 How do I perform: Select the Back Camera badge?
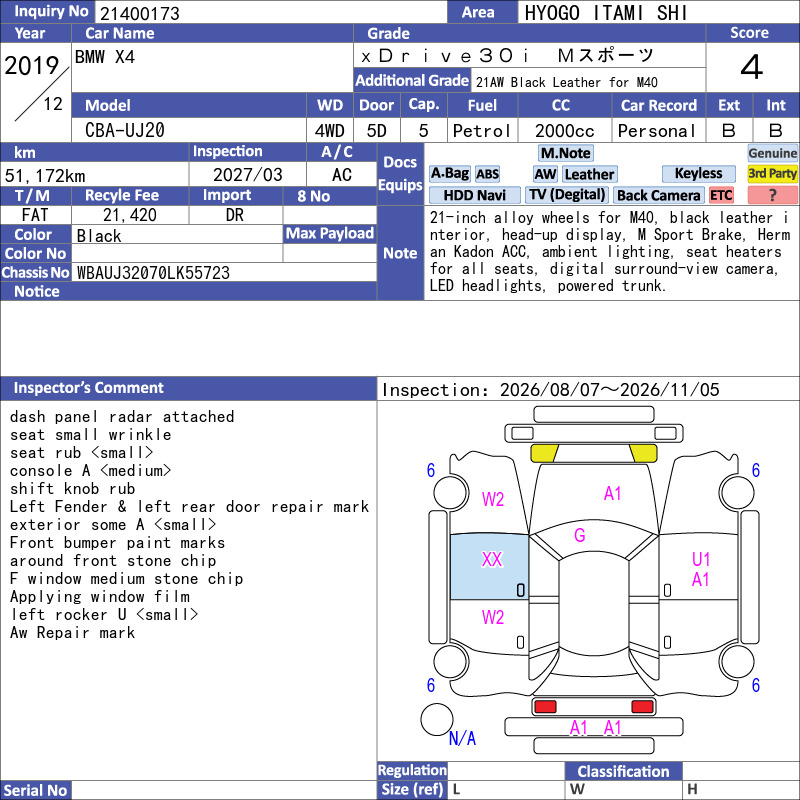pos(659,195)
